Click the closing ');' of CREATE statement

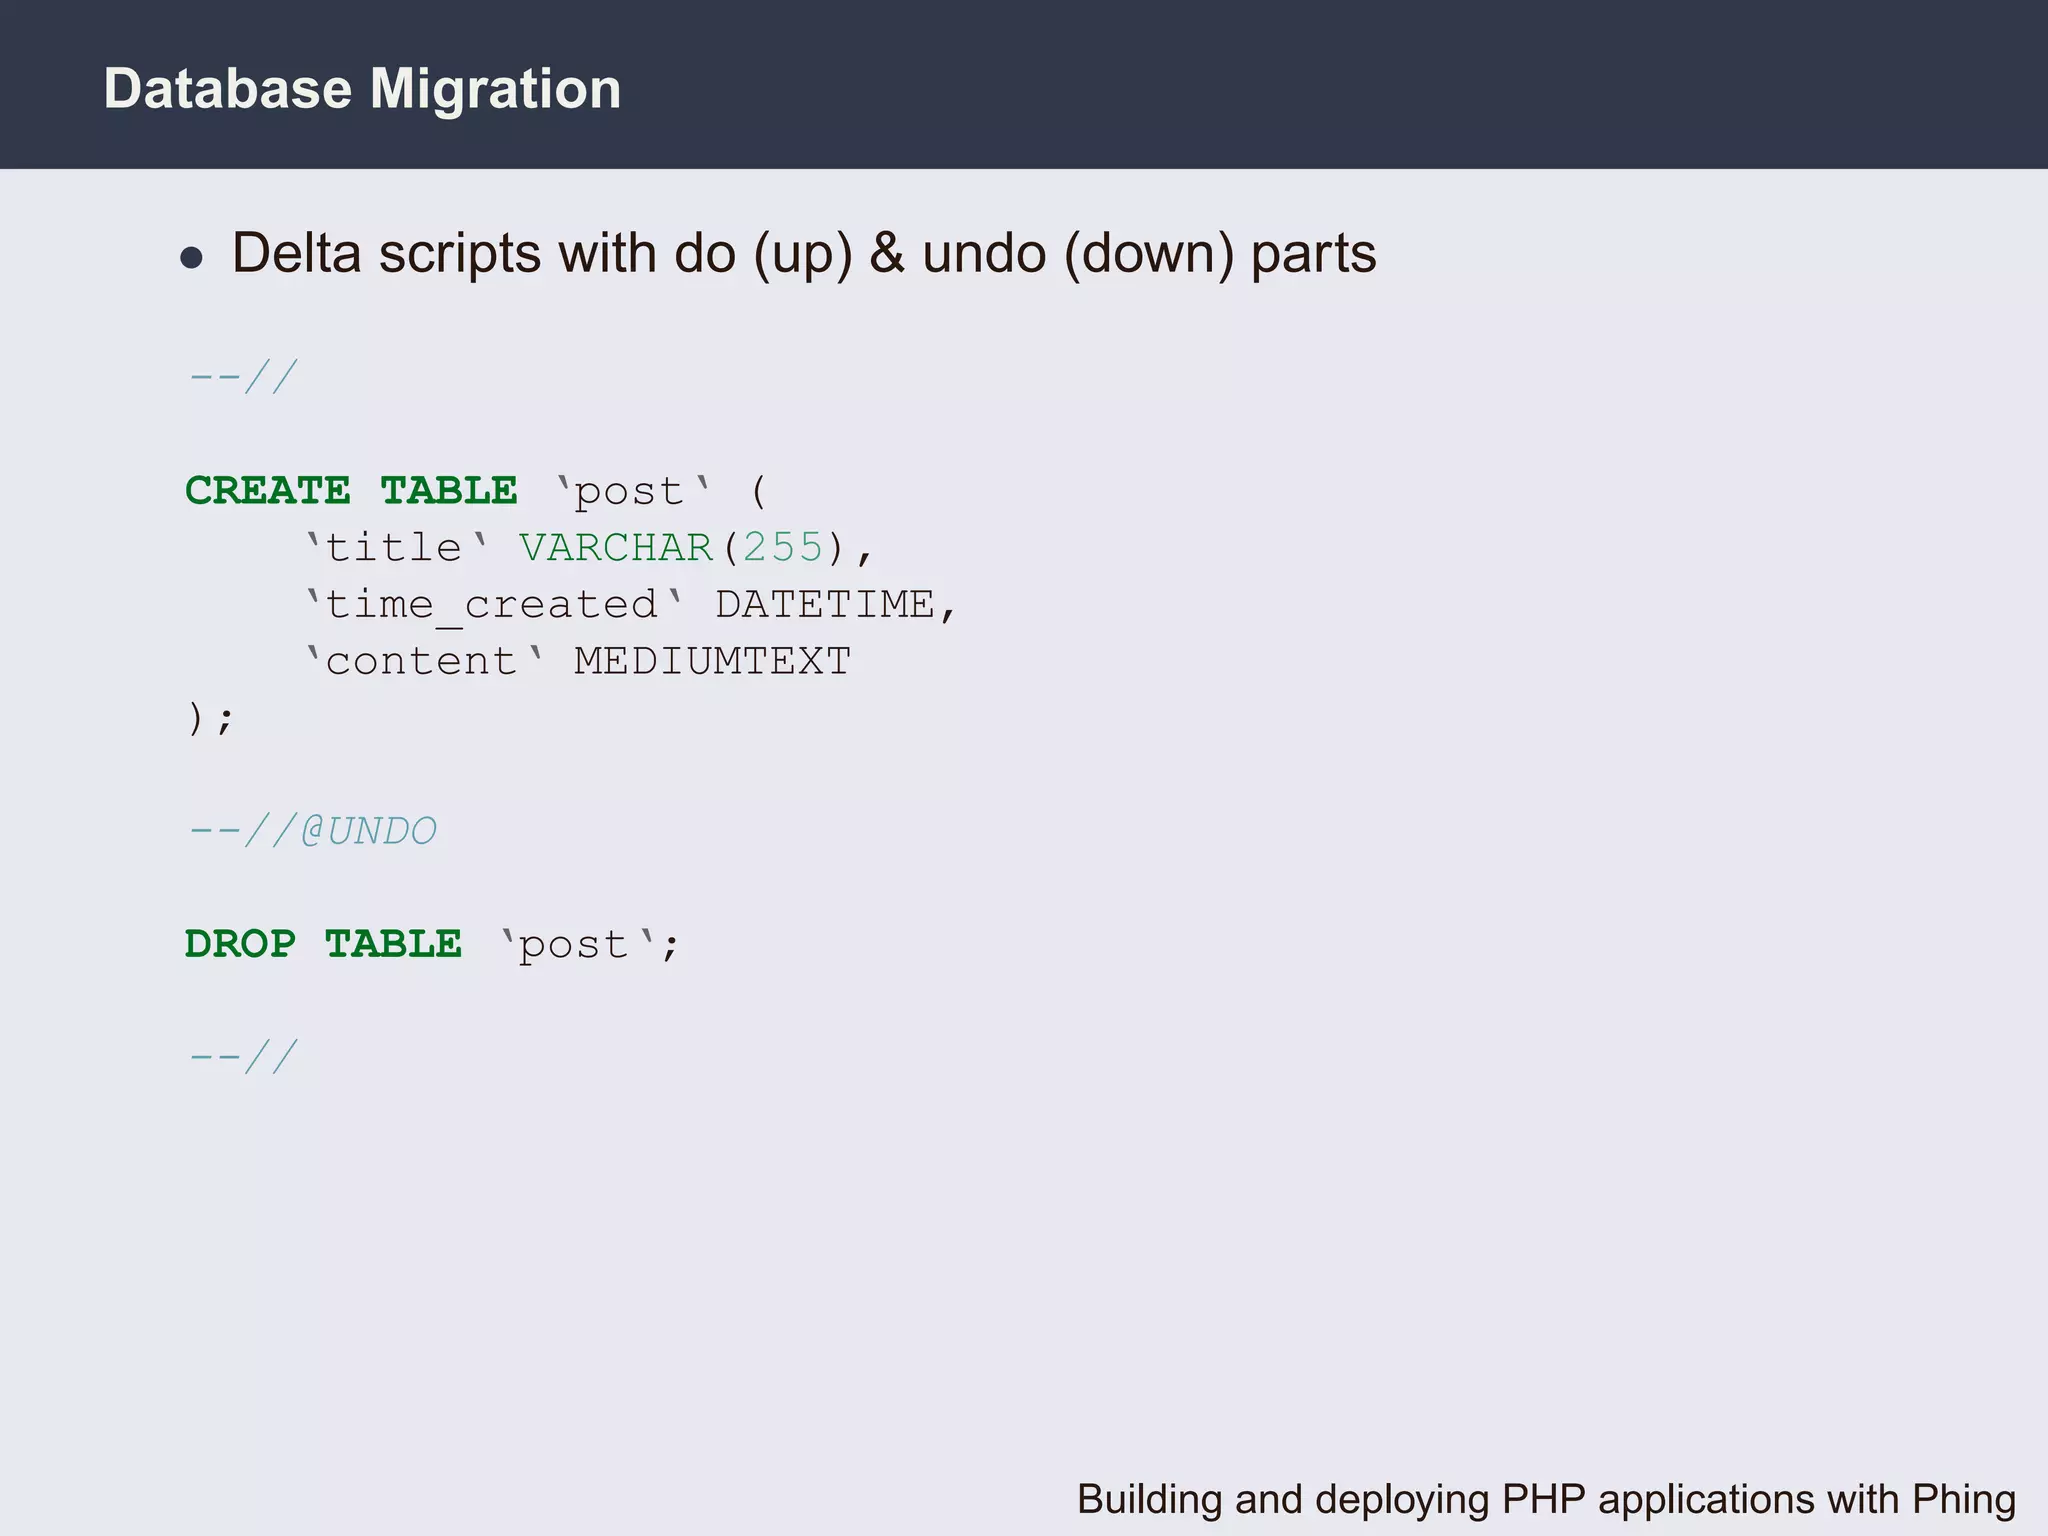(210, 718)
